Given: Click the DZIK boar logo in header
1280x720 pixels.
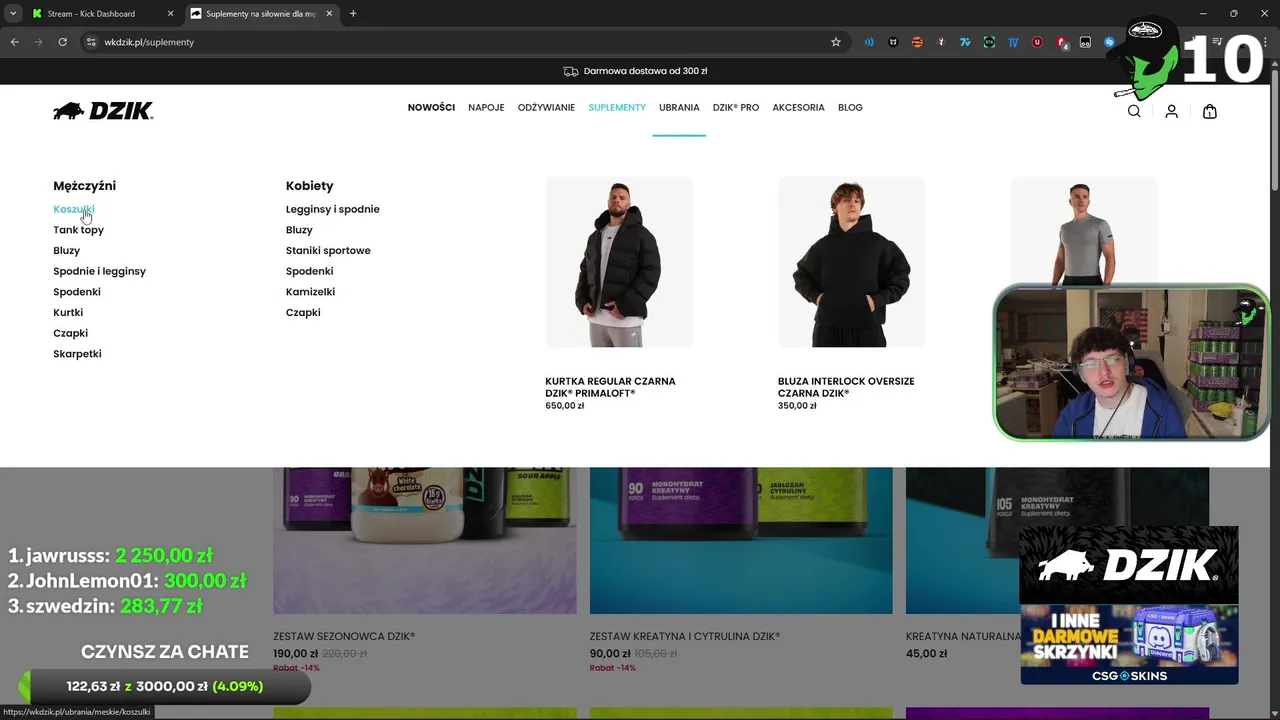Looking at the screenshot, I should 103,110.
